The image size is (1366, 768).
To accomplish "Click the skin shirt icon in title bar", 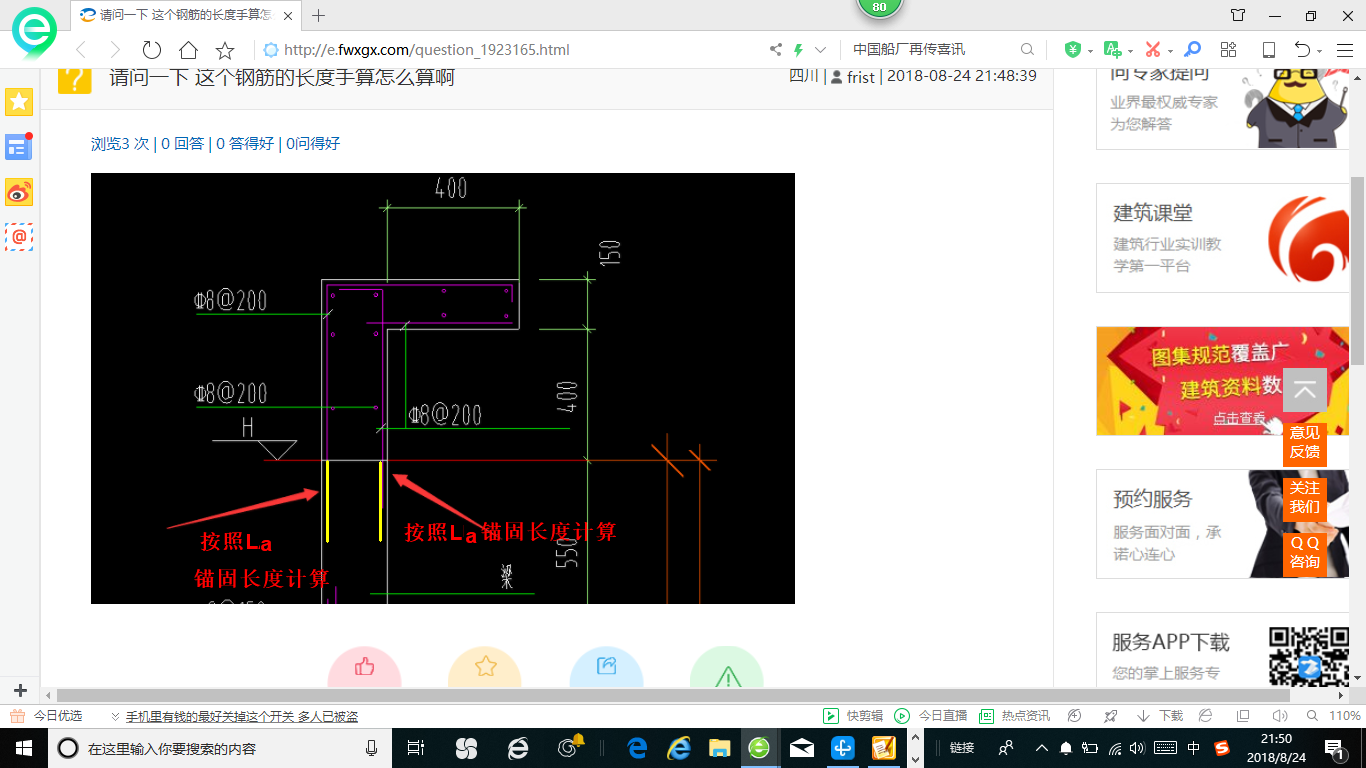I will coord(1238,15).
